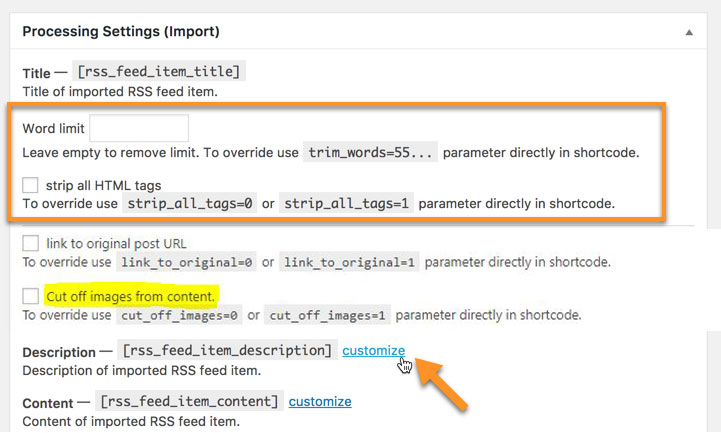Image resolution: width=721 pixels, height=433 pixels.
Task: Click the Processing Settings (Import) heading
Action: (121, 31)
